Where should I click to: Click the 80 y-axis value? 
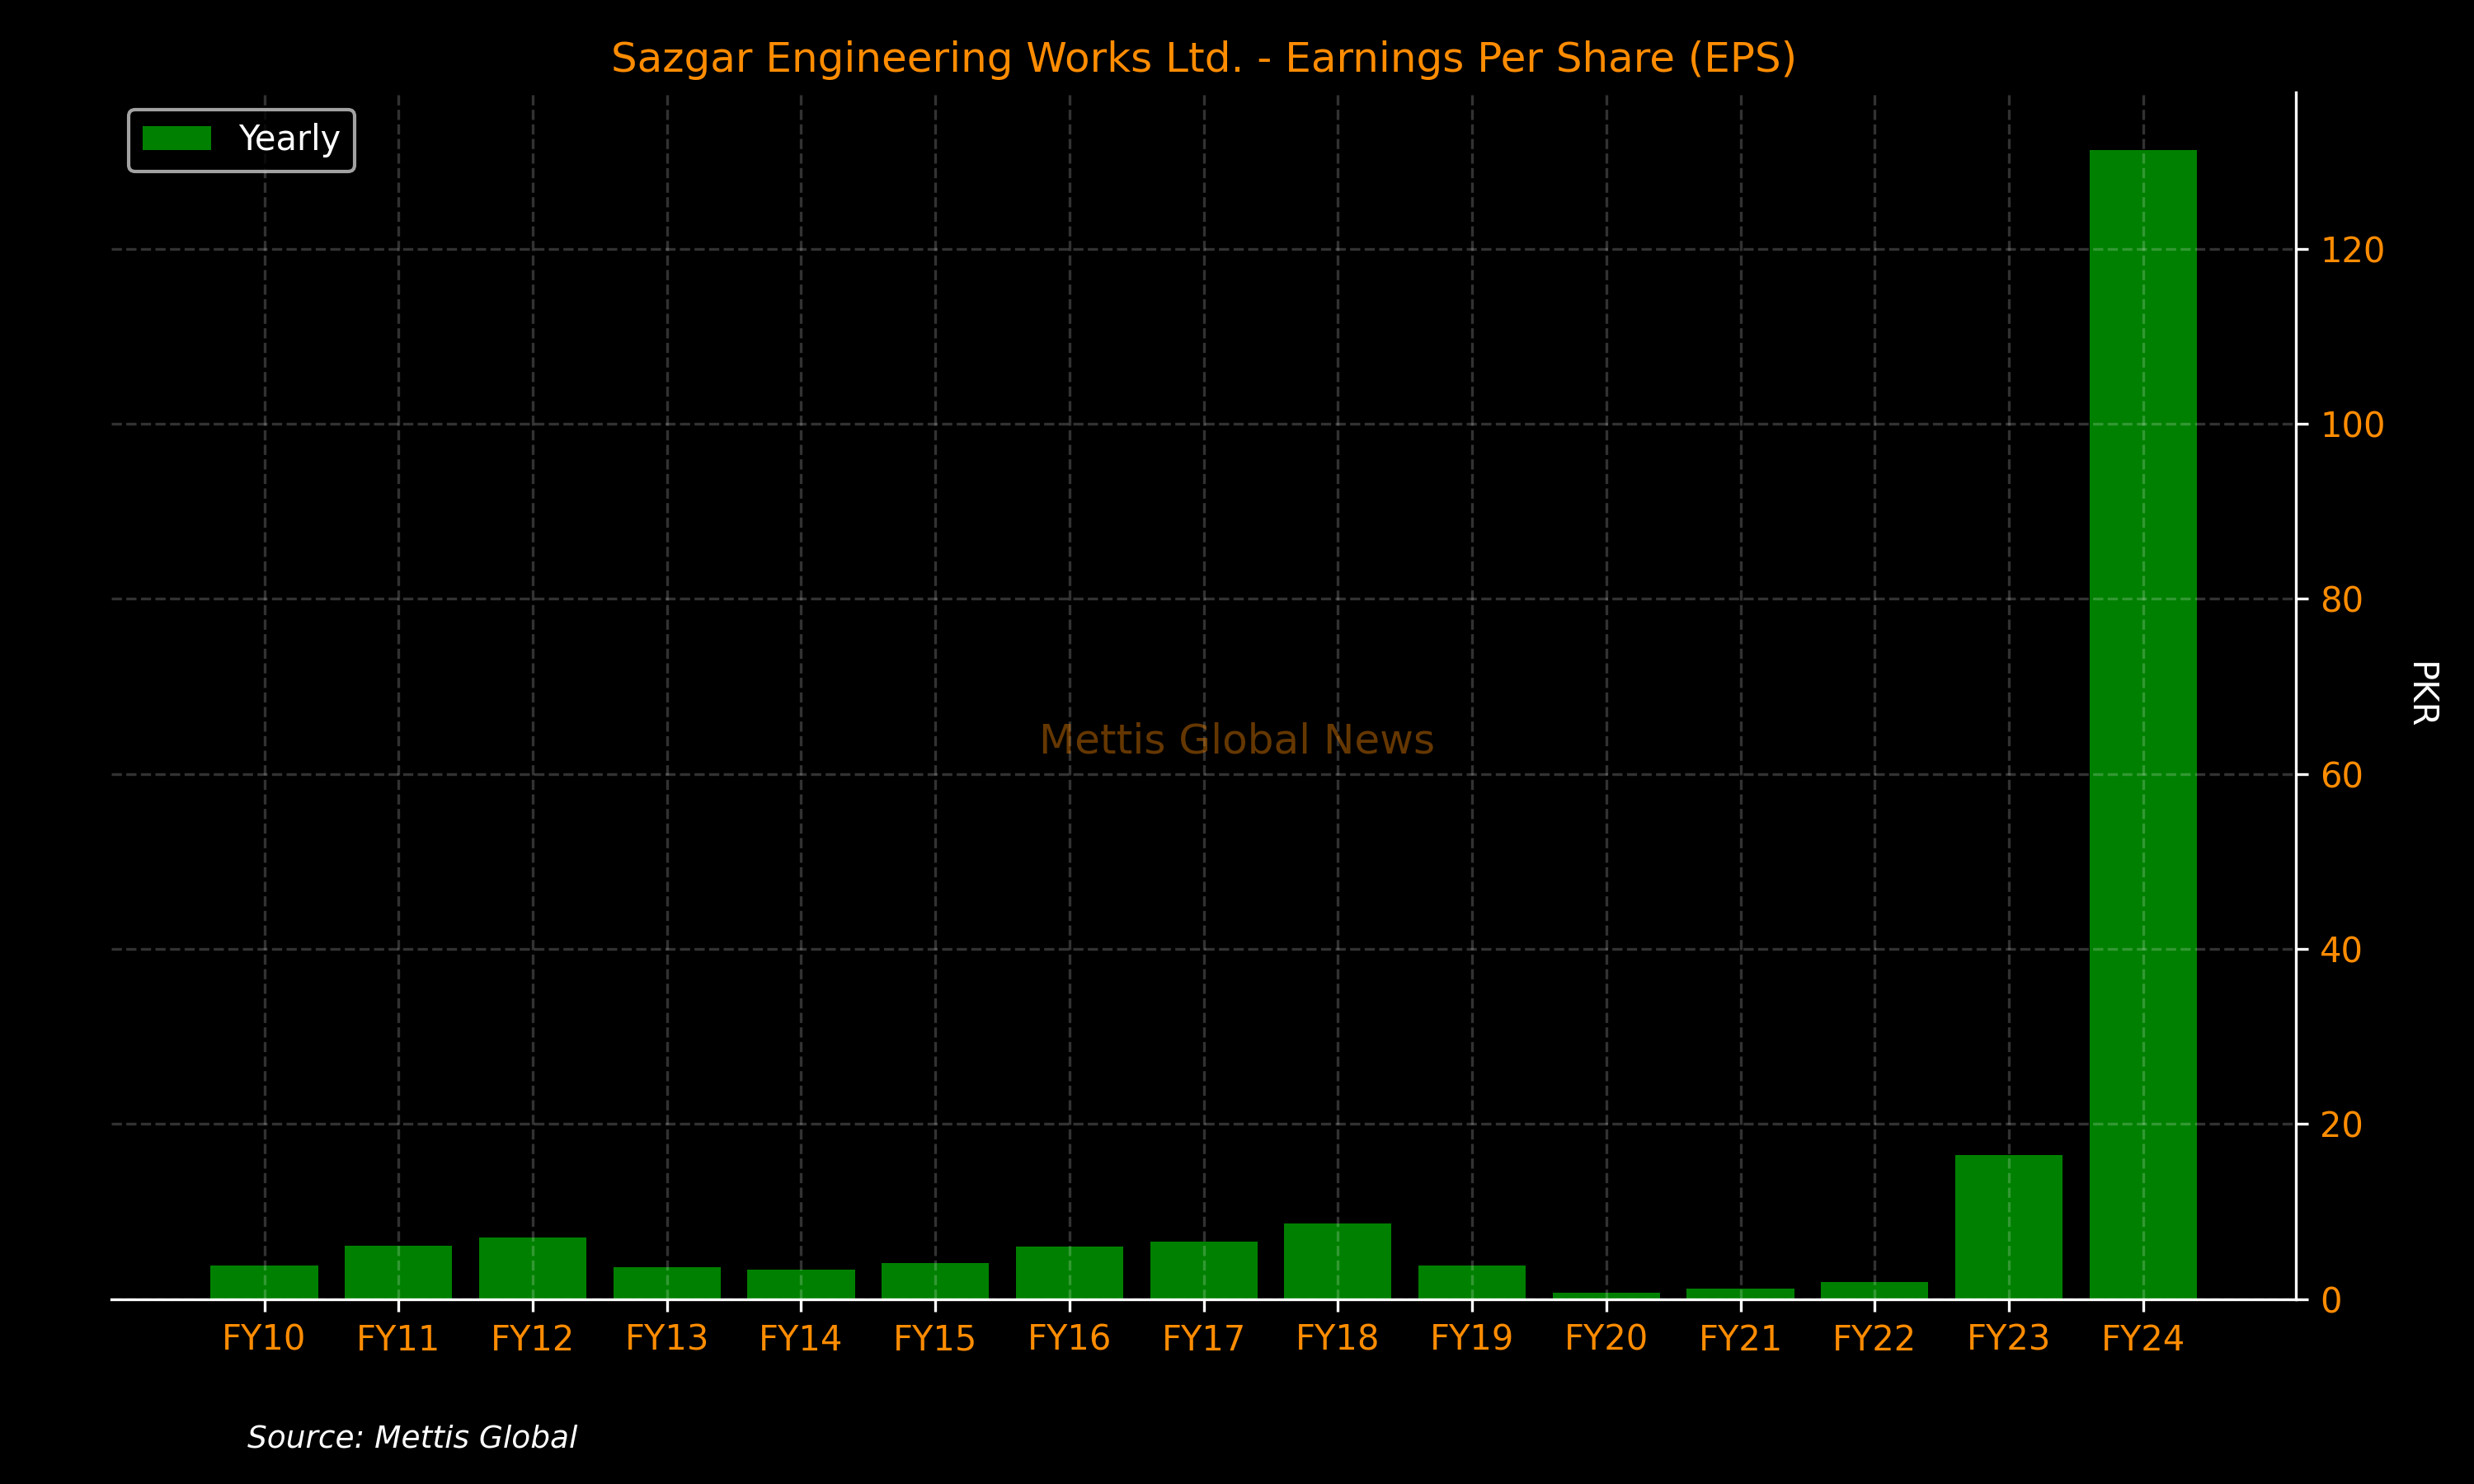[2341, 600]
